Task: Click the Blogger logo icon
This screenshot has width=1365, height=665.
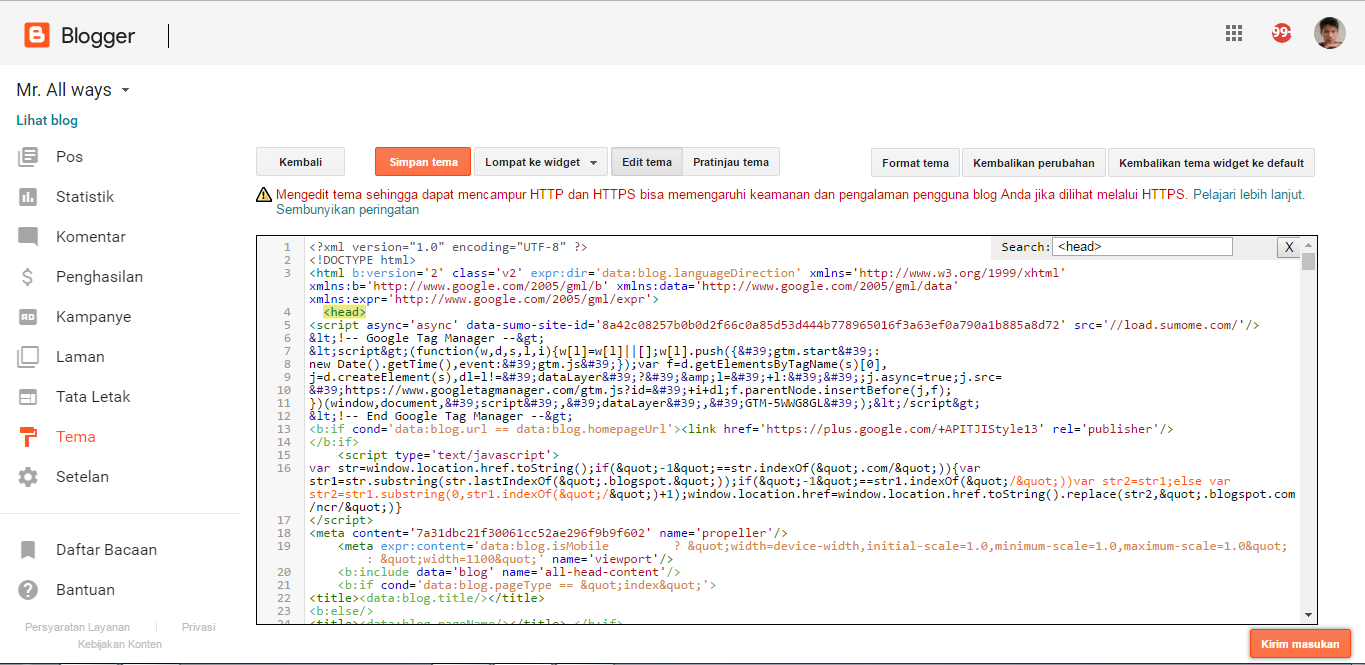Action: tap(37, 36)
